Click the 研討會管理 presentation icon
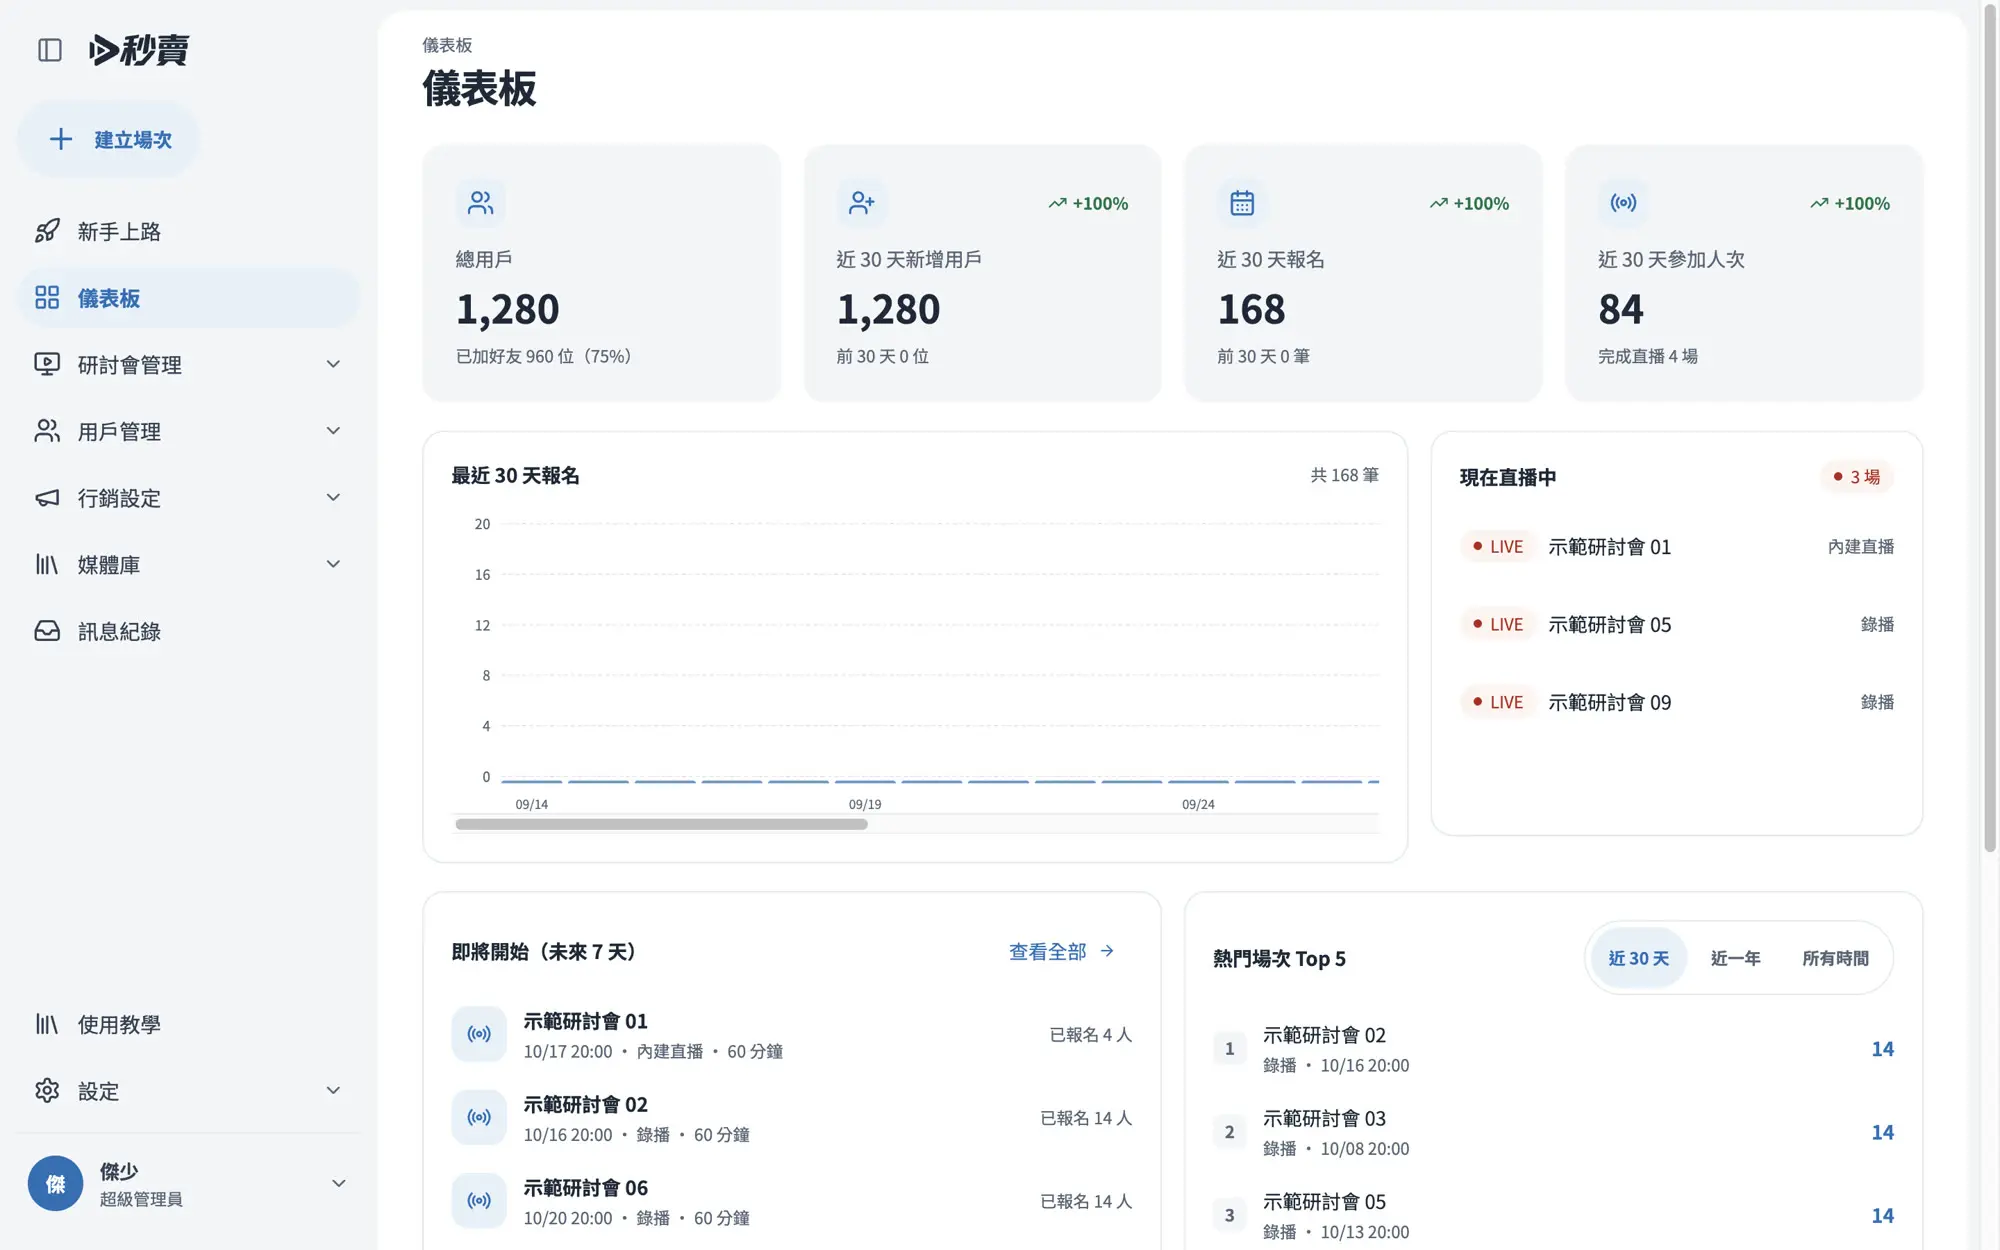The width and height of the screenshot is (2000, 1250). coord(47,364)
